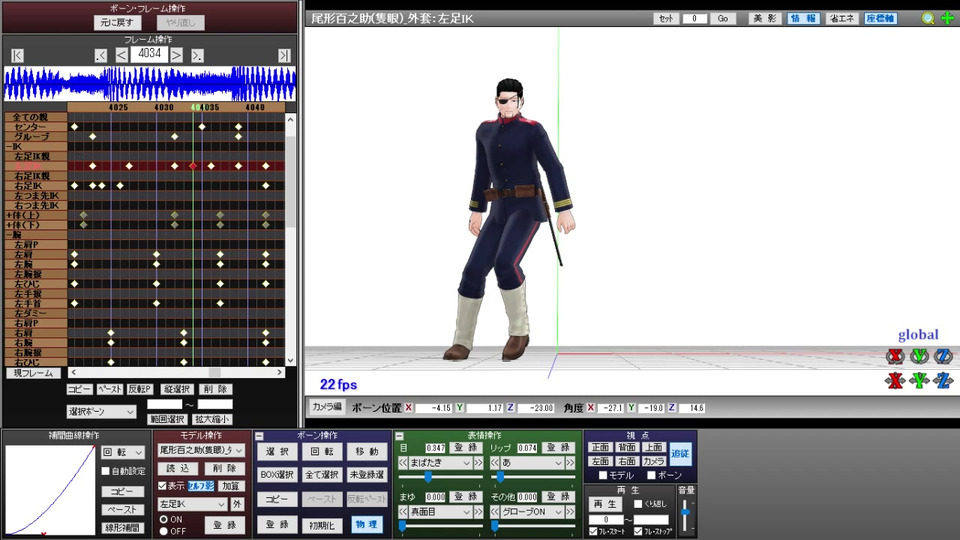960x540 pixels.
Task: Jump to the first frame
Action: coord(17,56)
